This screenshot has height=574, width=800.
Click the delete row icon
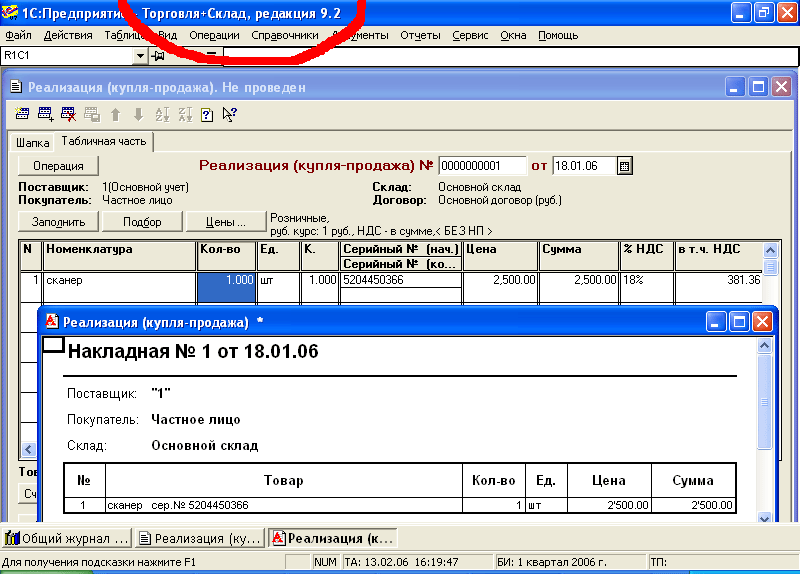point(68,115)
